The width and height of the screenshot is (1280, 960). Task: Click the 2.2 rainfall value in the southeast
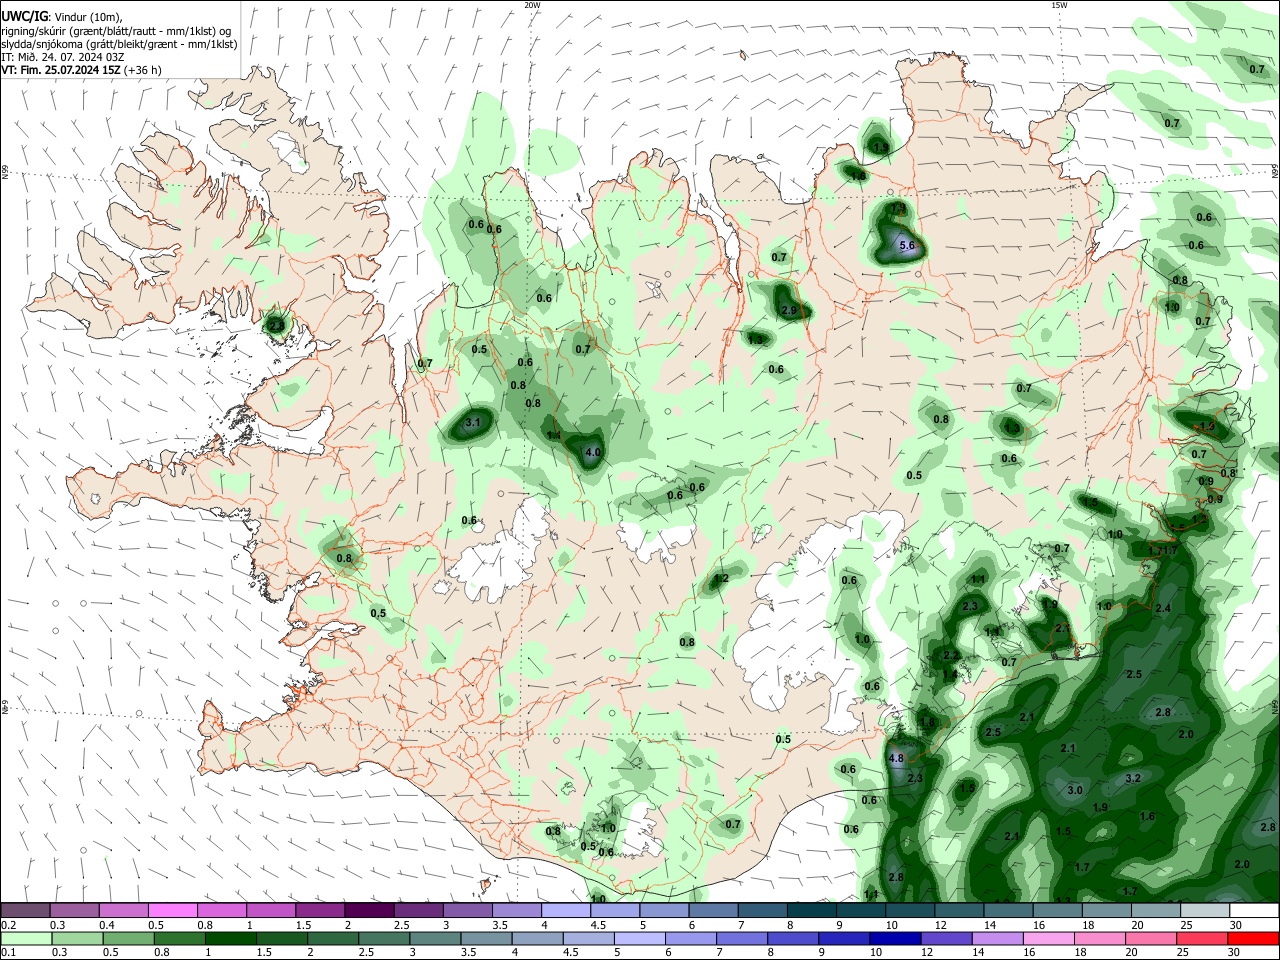click(951, 656)
